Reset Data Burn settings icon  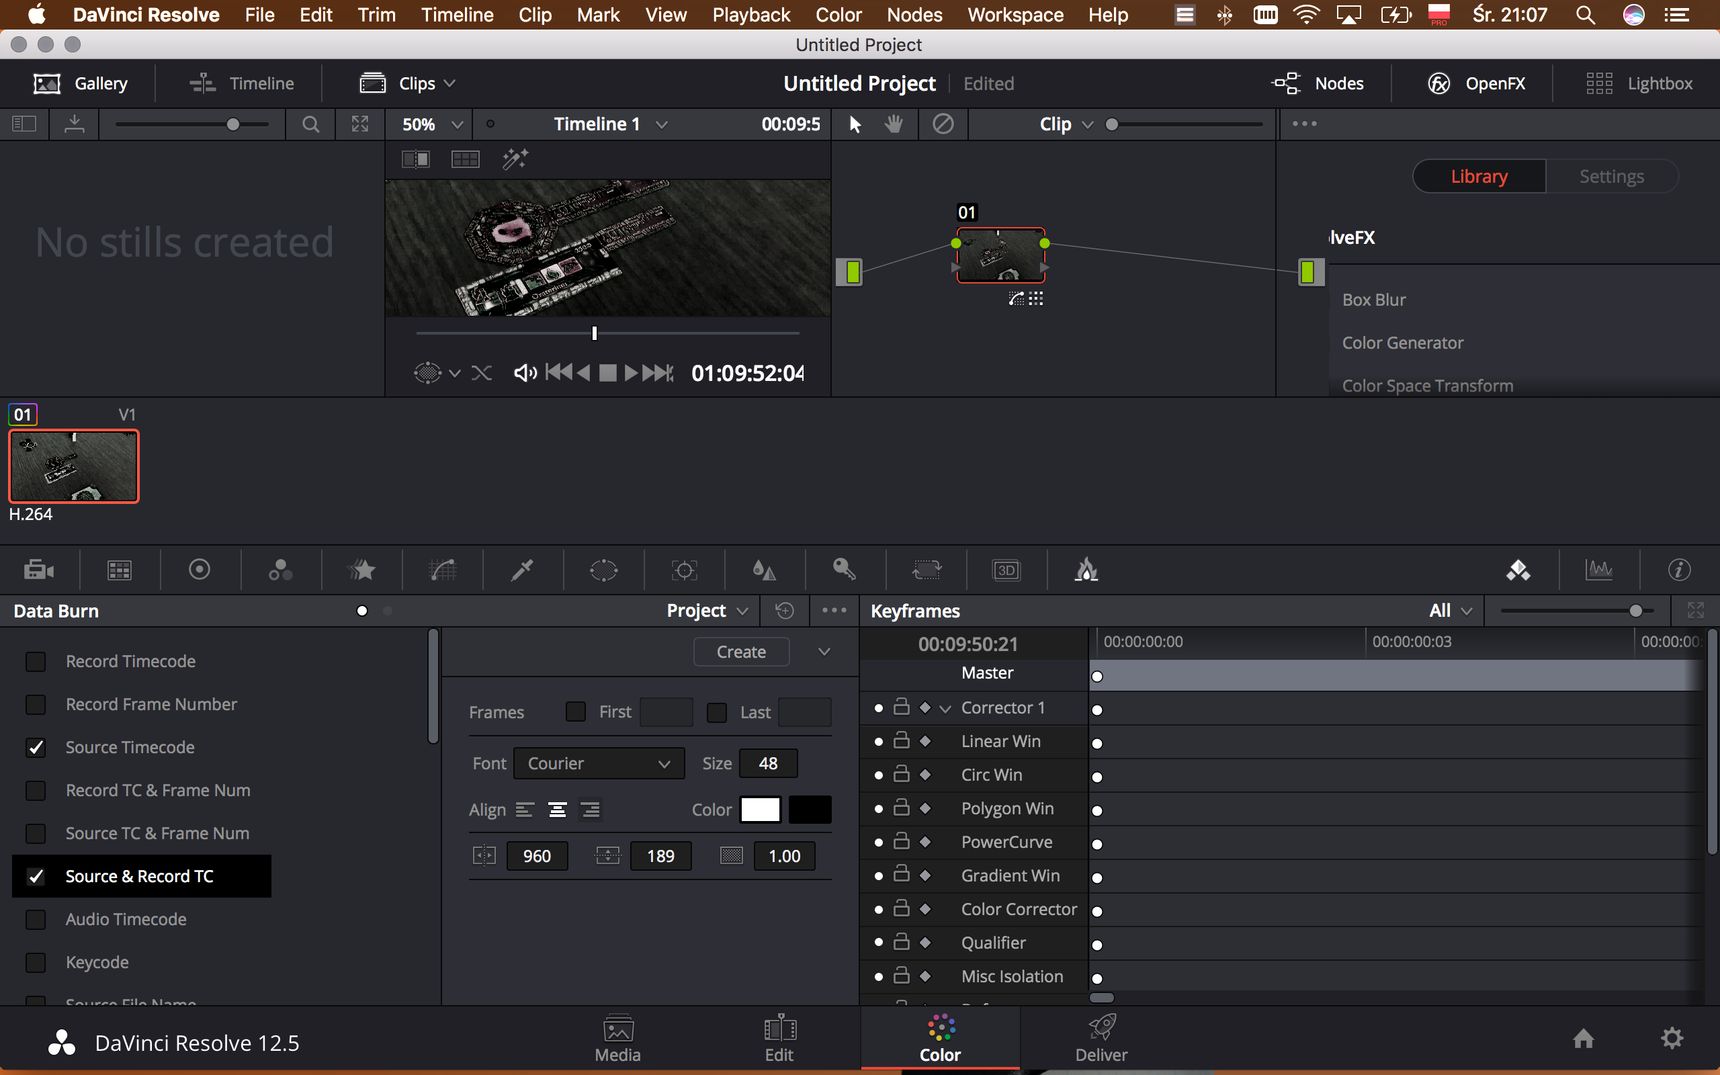point(785,611)
